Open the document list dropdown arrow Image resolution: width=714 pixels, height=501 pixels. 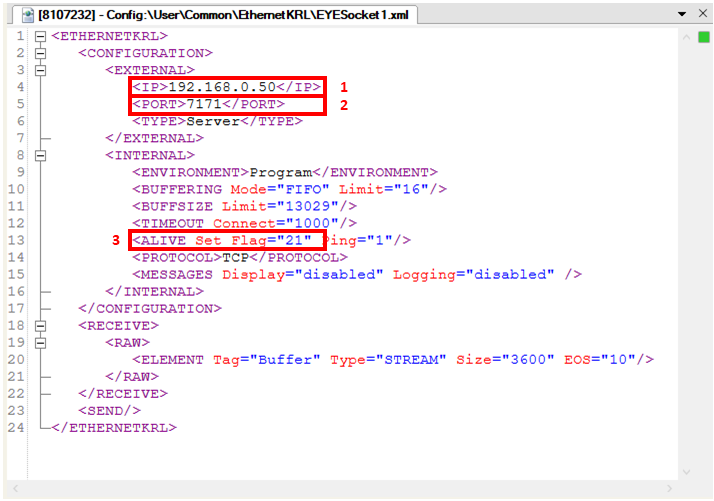tap(682, 14)
